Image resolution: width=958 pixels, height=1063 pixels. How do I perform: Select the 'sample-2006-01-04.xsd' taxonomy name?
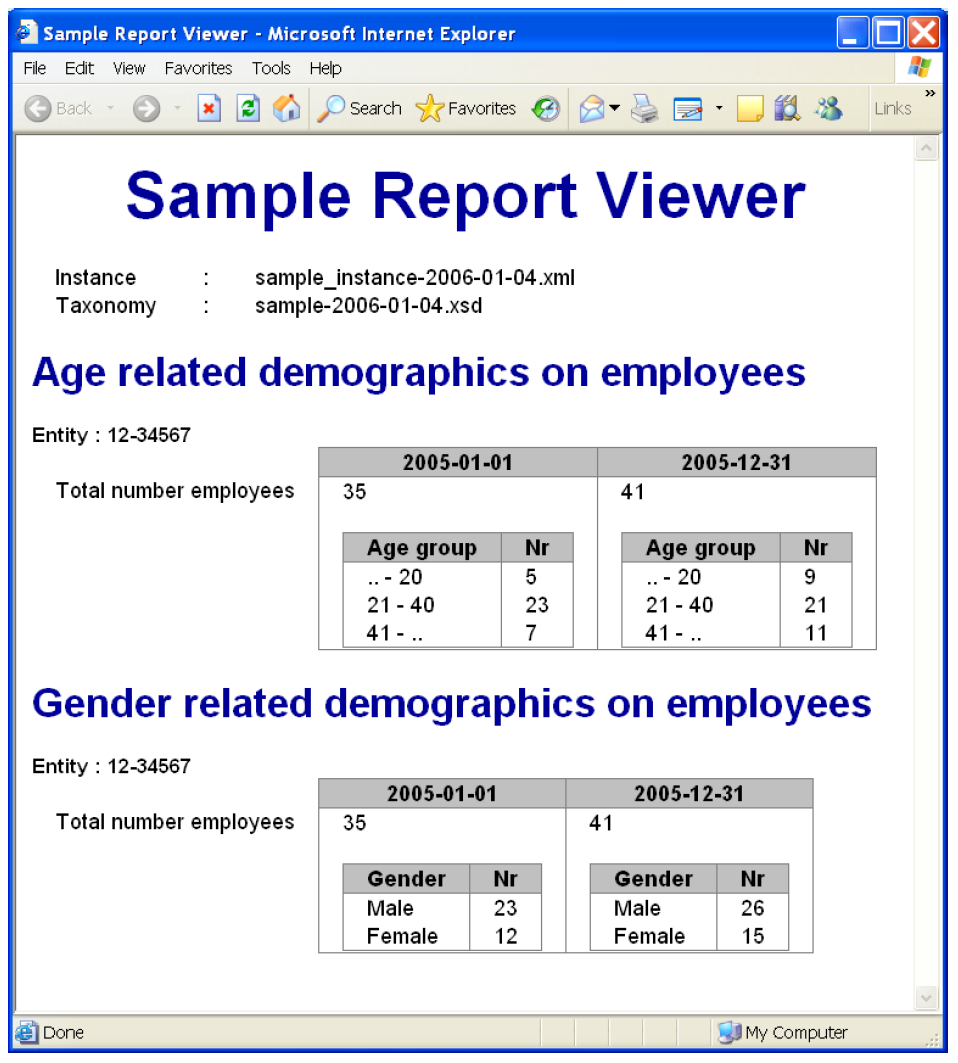369,306
